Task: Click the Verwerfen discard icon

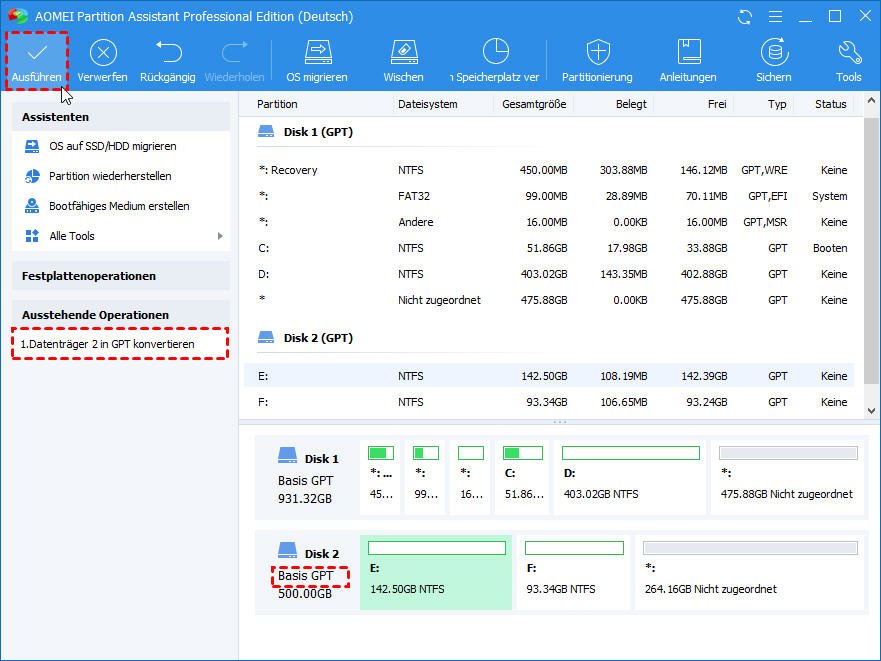Action: click(103, 53)
